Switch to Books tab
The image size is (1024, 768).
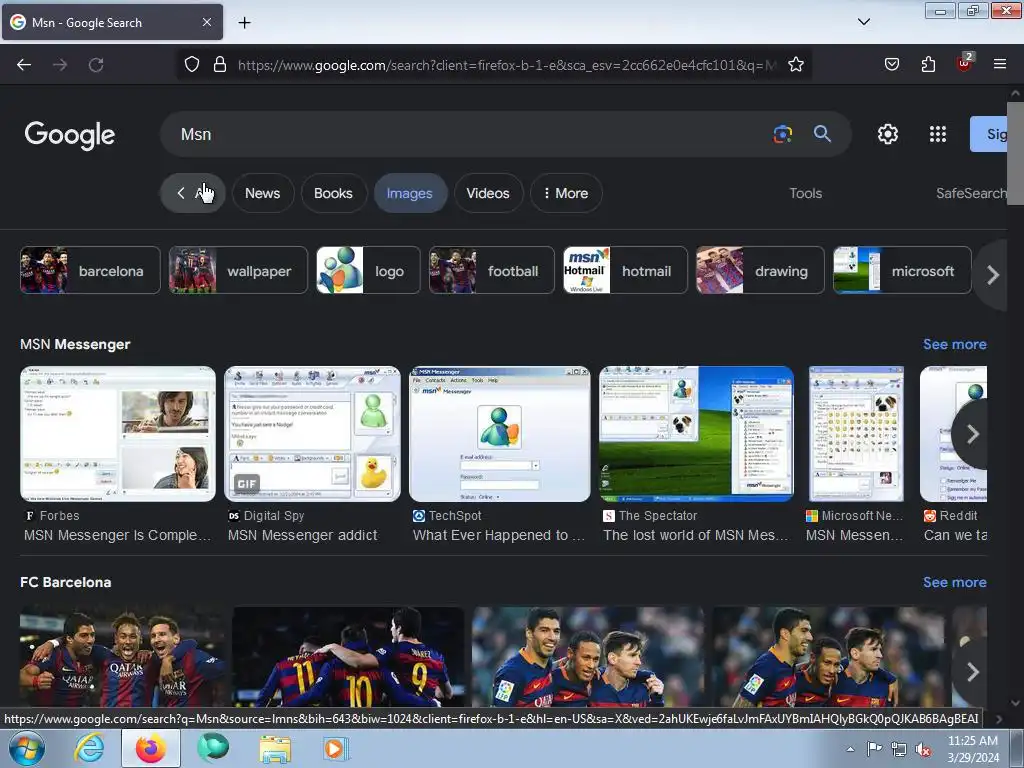coord(333,193)
